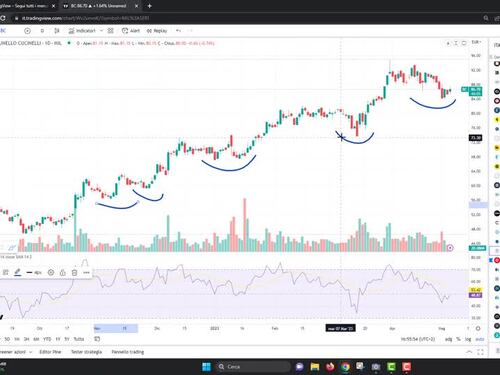Screen dimensions: 500x375
Task: Click the browser magnifier icon in address bar
Action: (486, 18)
